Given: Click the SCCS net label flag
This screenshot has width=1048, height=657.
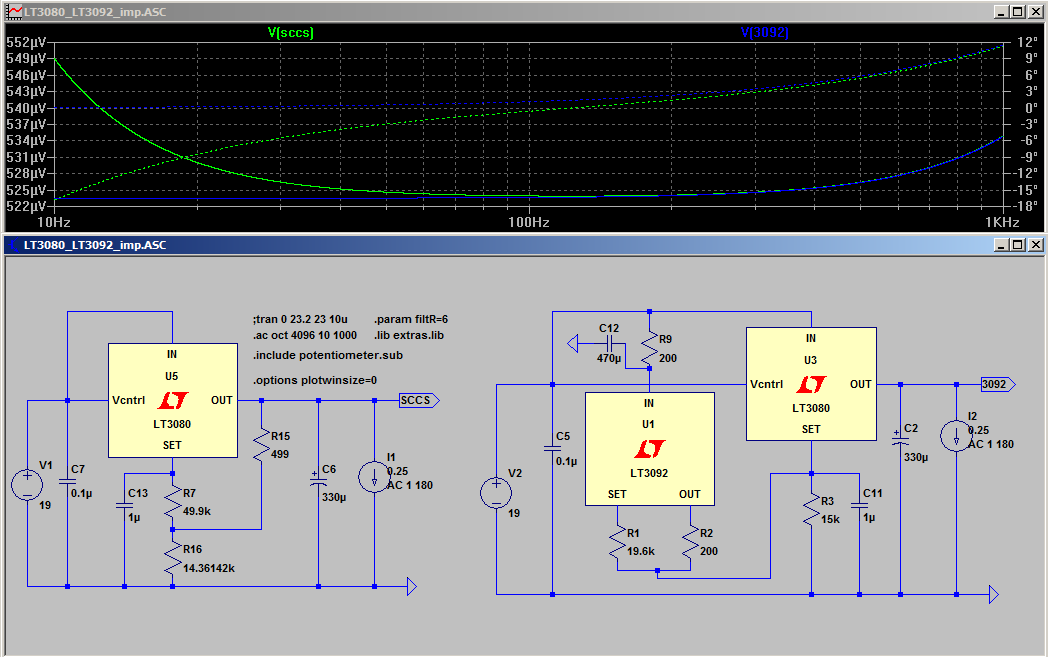Looking at the screenshot, I should pos(419,400).
